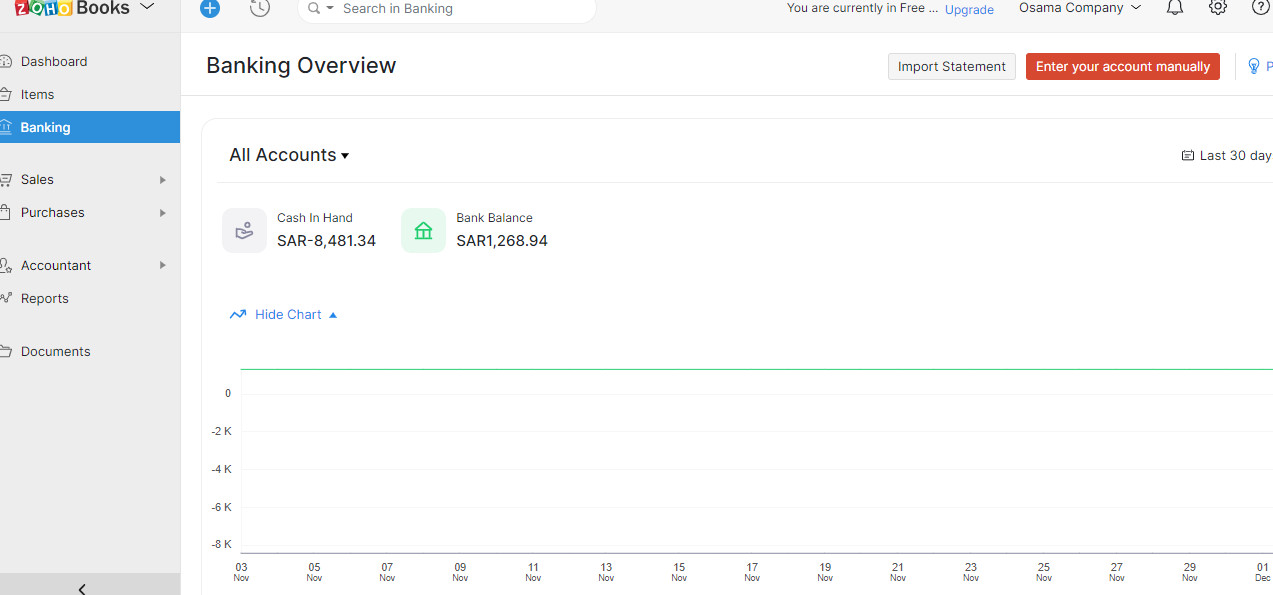The image size is (1273, 595).
Task: Open the Osama Company organization dropdown
Action: 1079,8
